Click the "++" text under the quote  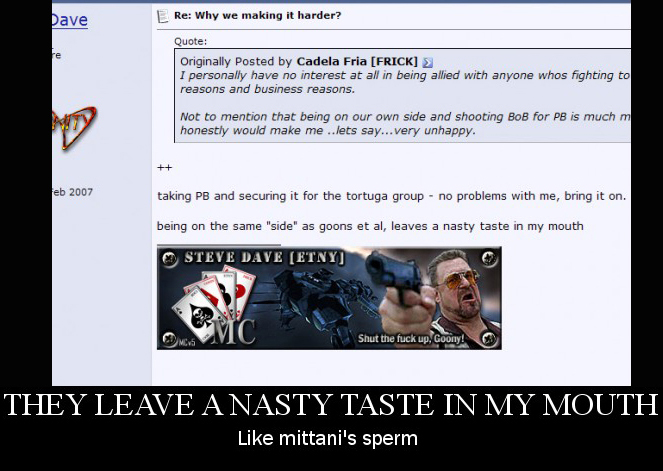[164, 167]
